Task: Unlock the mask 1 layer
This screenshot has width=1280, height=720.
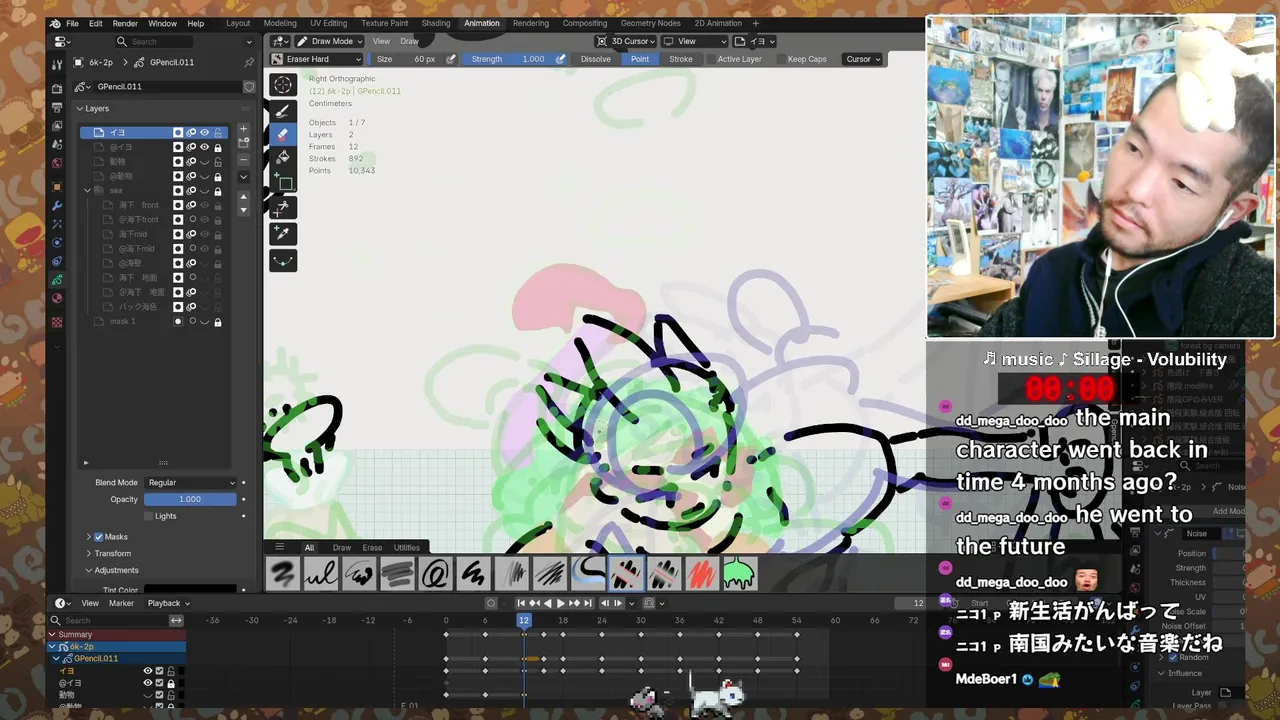Action: pyautogui.click(x=218, y=321)
